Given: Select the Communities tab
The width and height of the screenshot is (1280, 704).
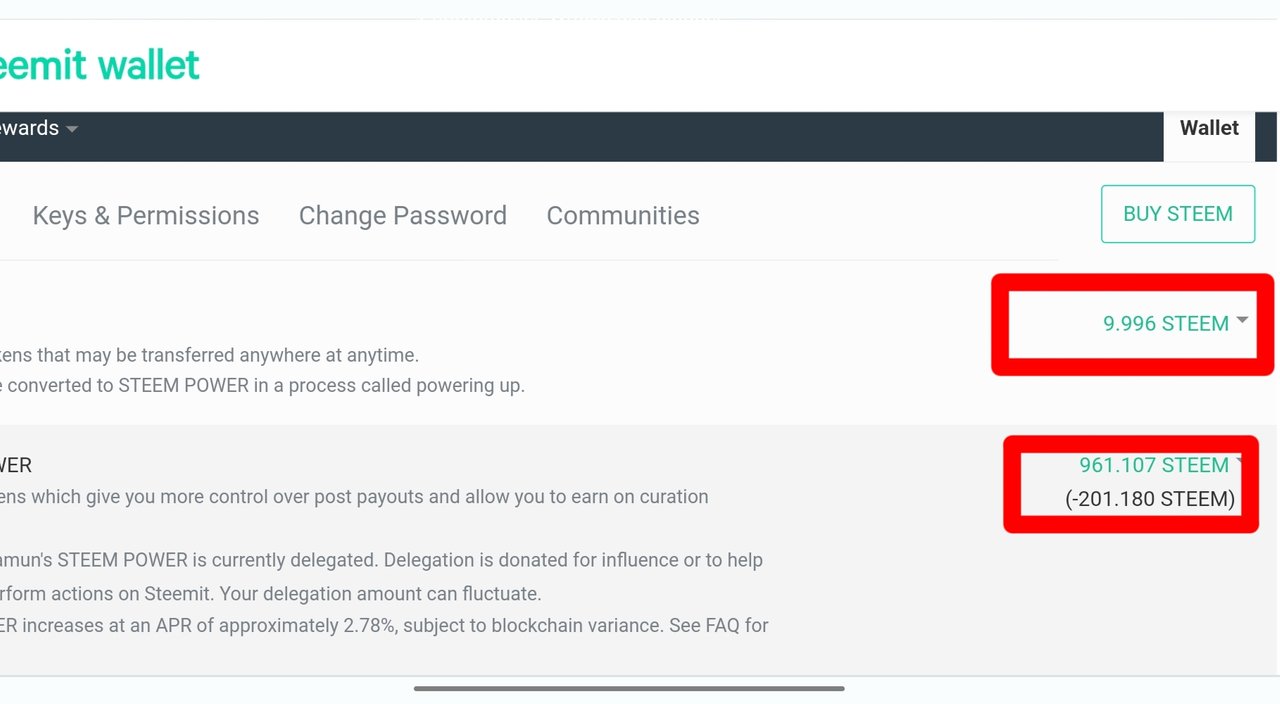Looking at the screenshot, I should pyautogui.click(x=622, y=216).
